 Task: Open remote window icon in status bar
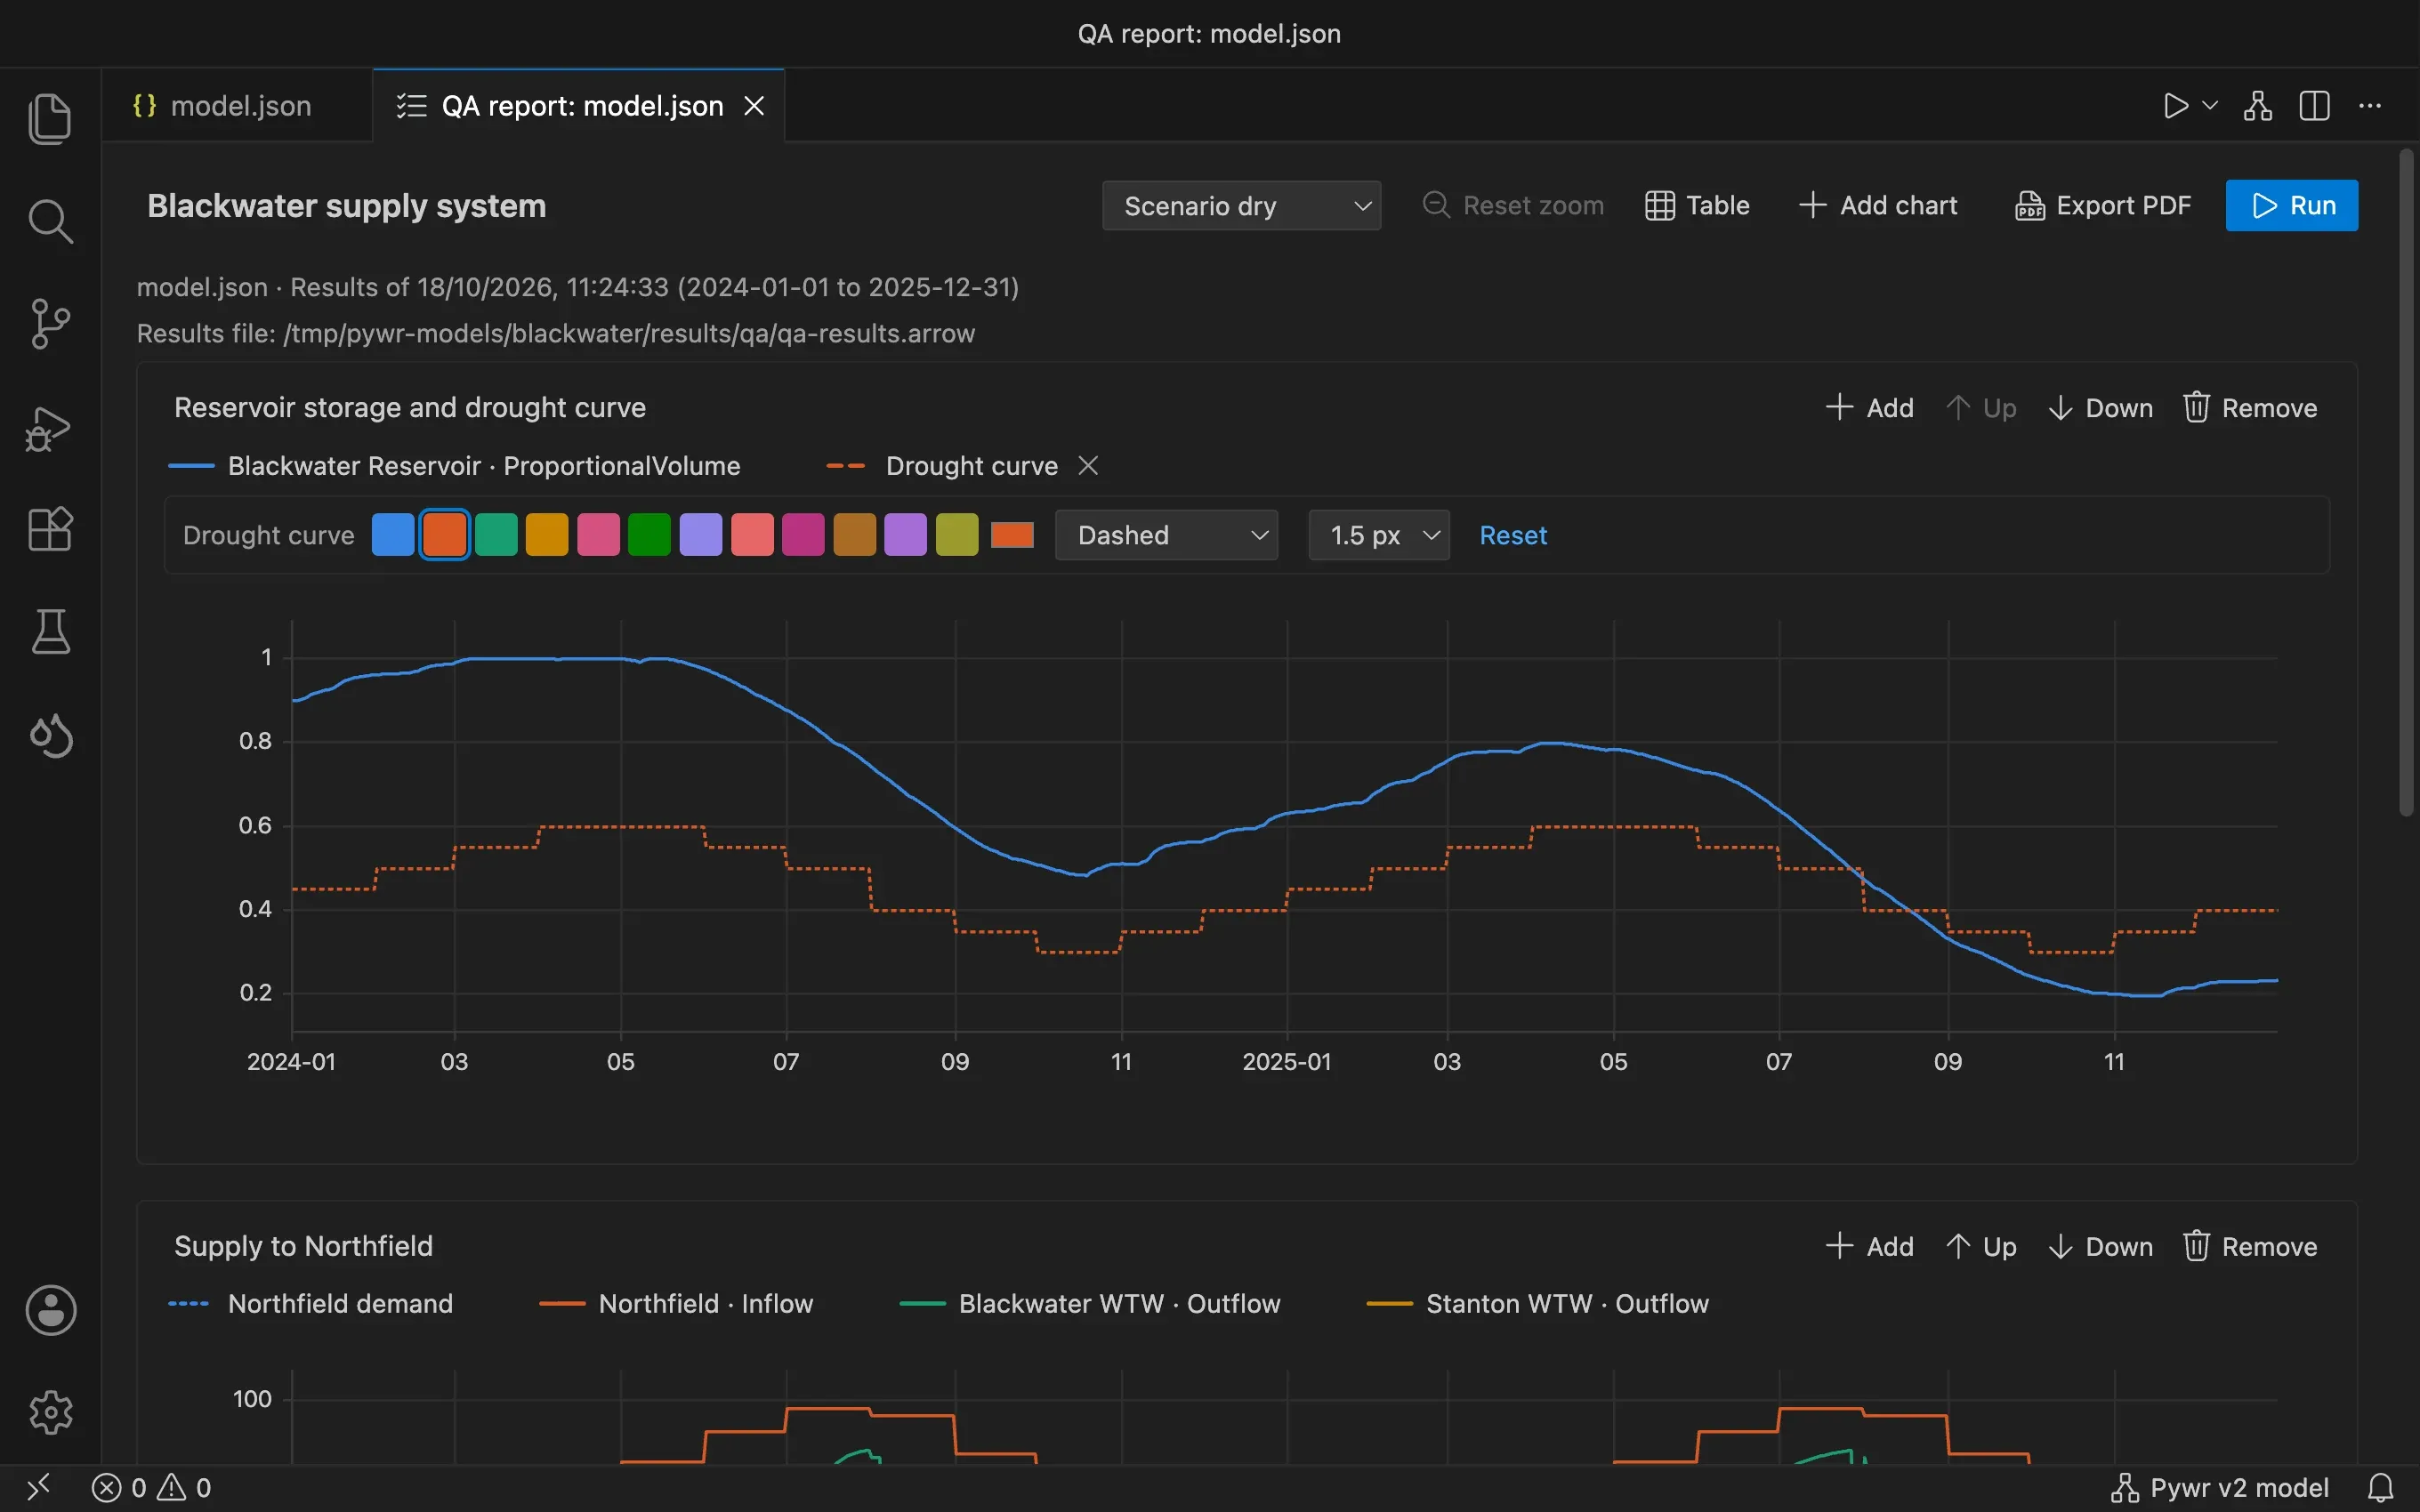point(38,1488)
